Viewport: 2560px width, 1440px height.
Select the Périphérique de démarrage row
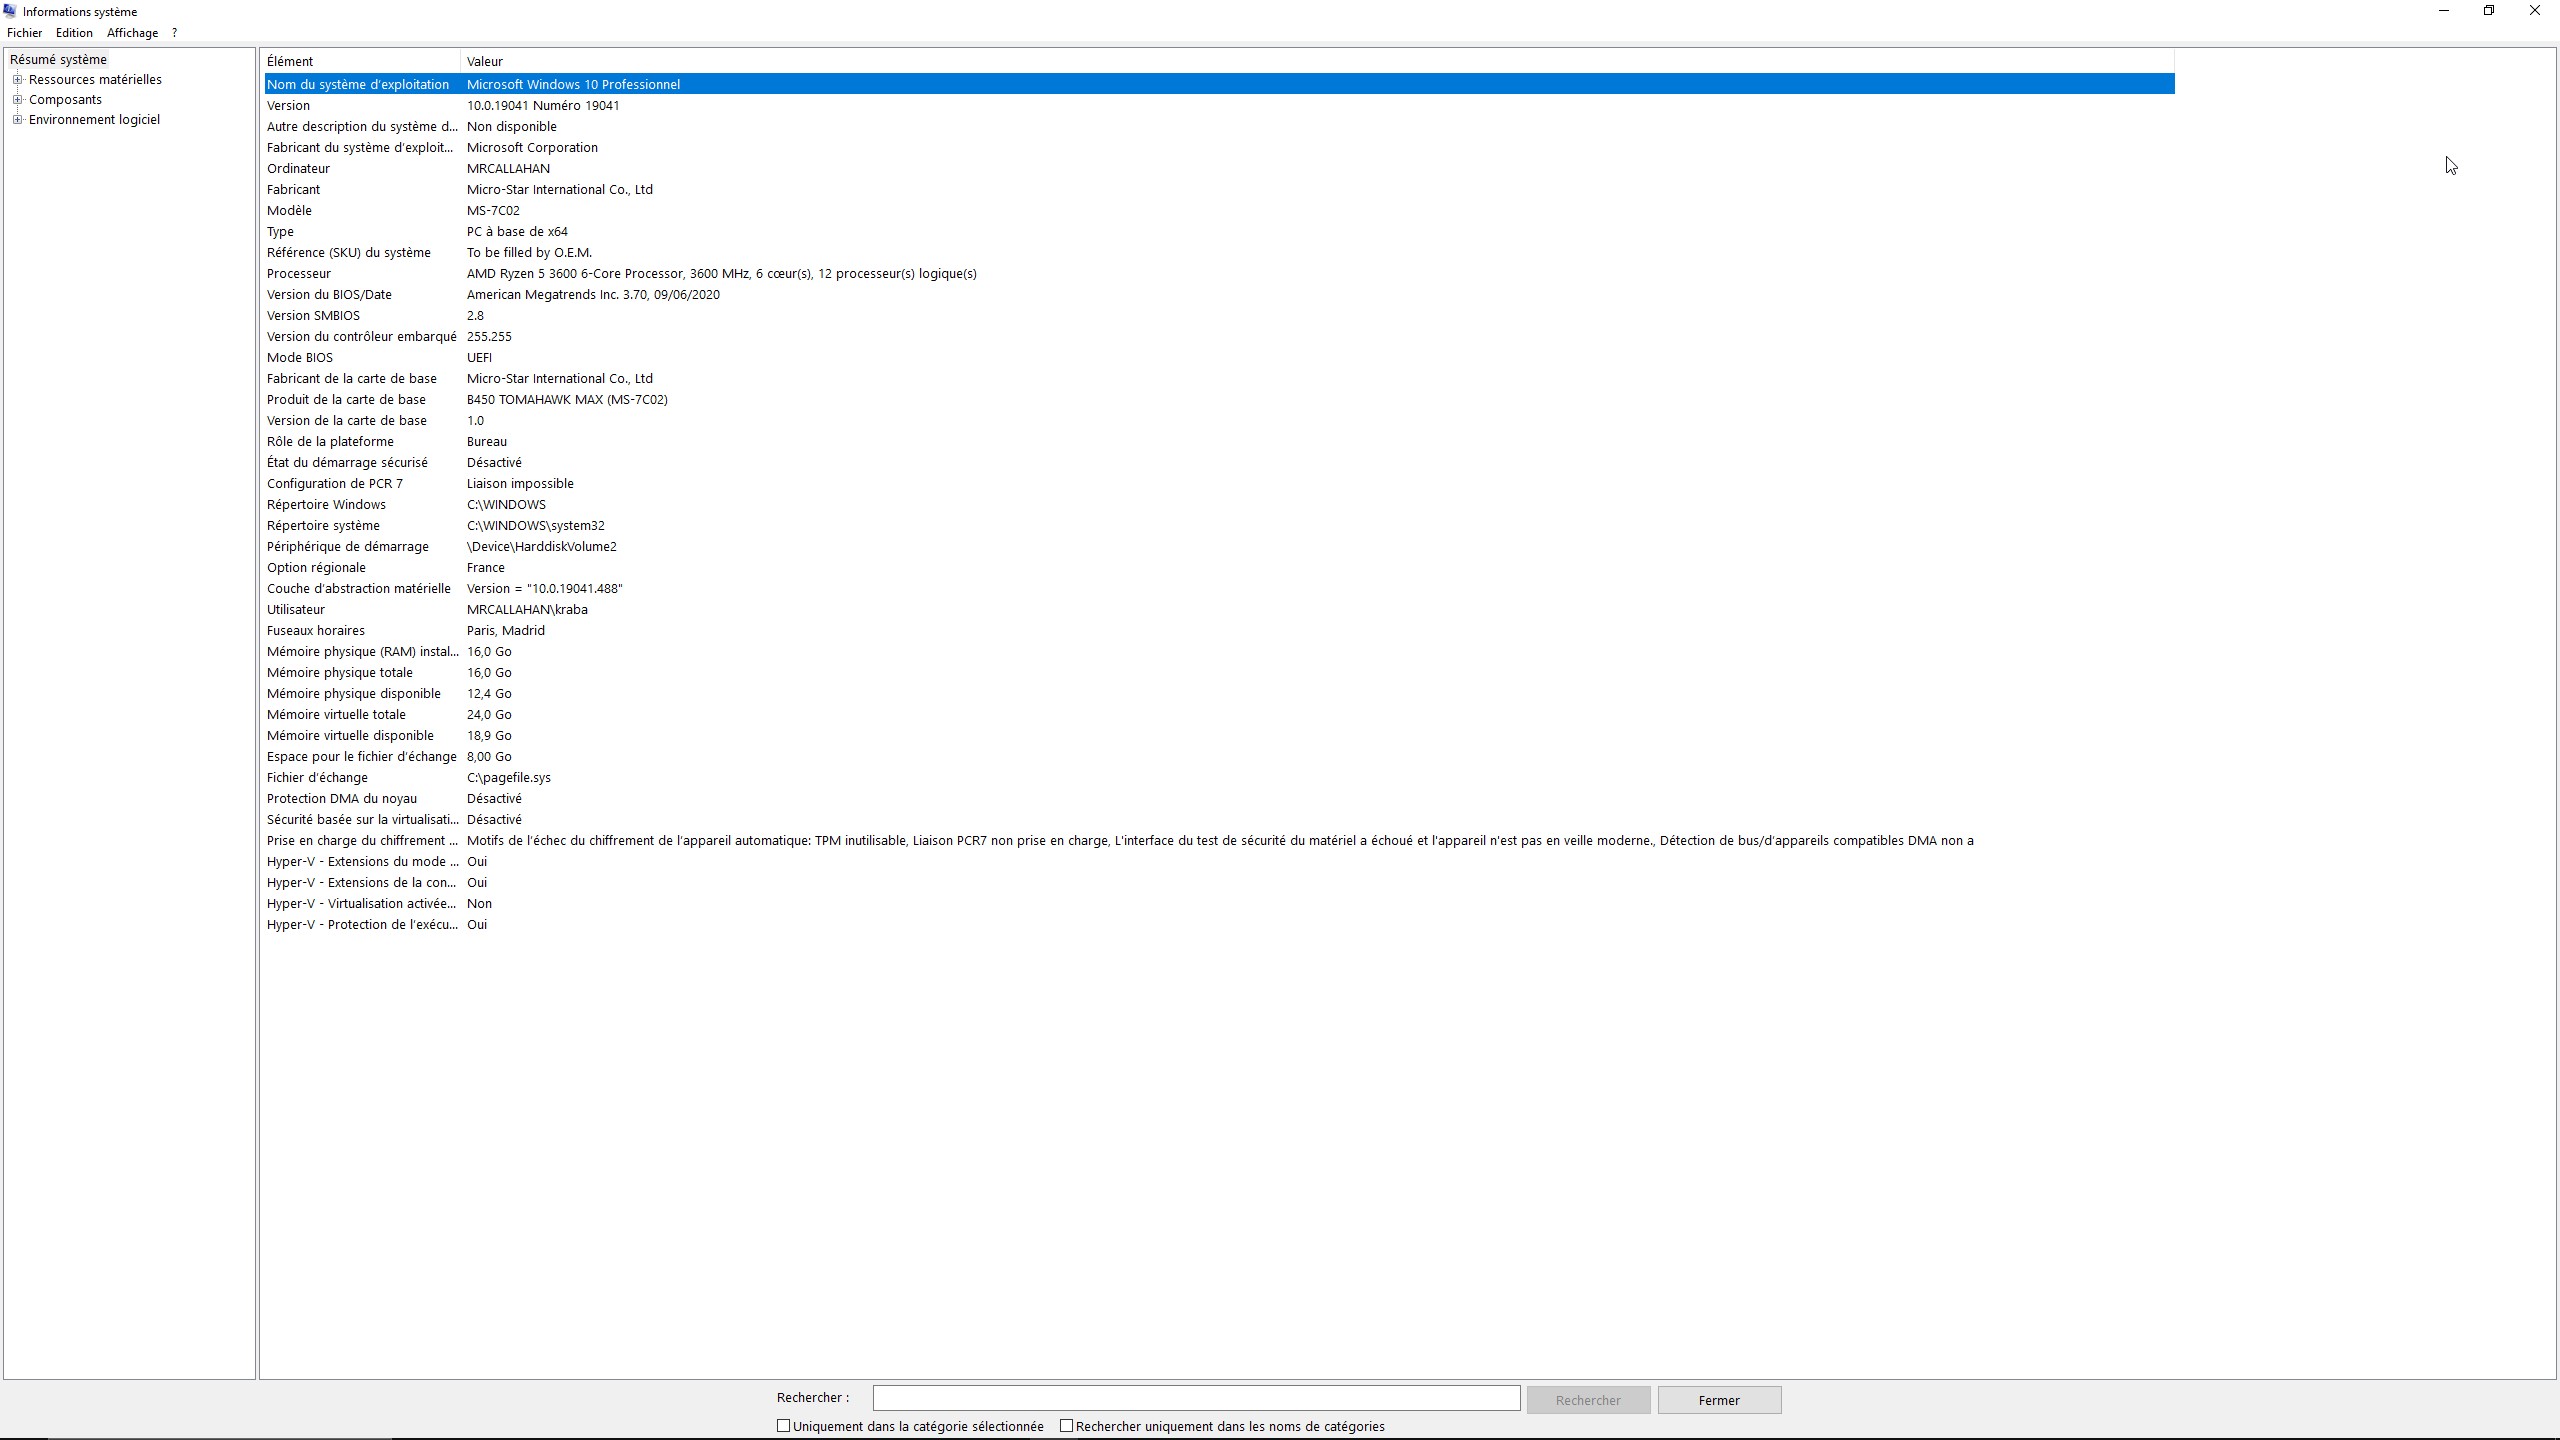click(1219, 547)
